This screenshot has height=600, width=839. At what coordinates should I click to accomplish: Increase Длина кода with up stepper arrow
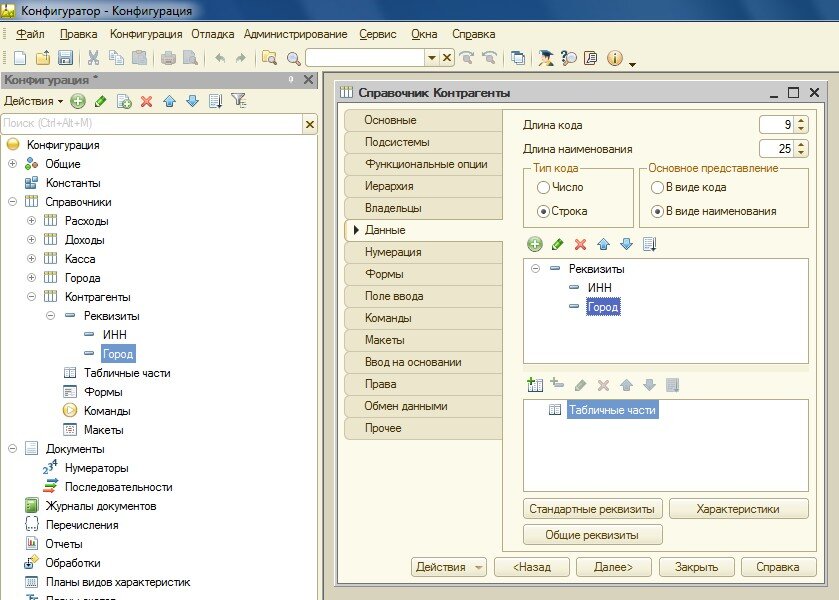coord(801,121)
